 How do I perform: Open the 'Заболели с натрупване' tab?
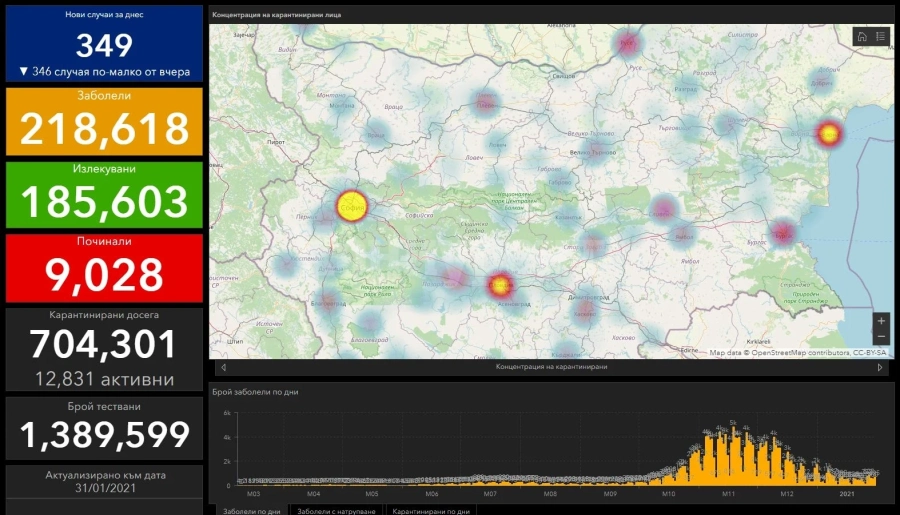pos(336,510)
